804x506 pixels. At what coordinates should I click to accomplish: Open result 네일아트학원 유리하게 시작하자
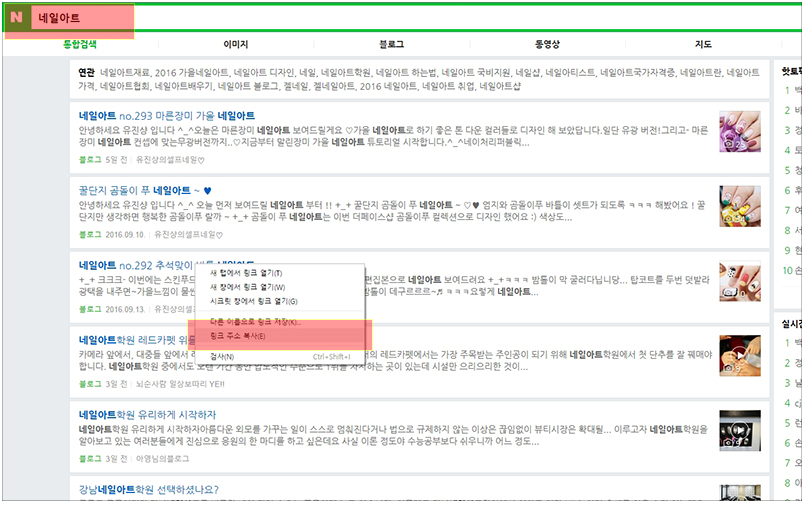click(x=147, y=415)
